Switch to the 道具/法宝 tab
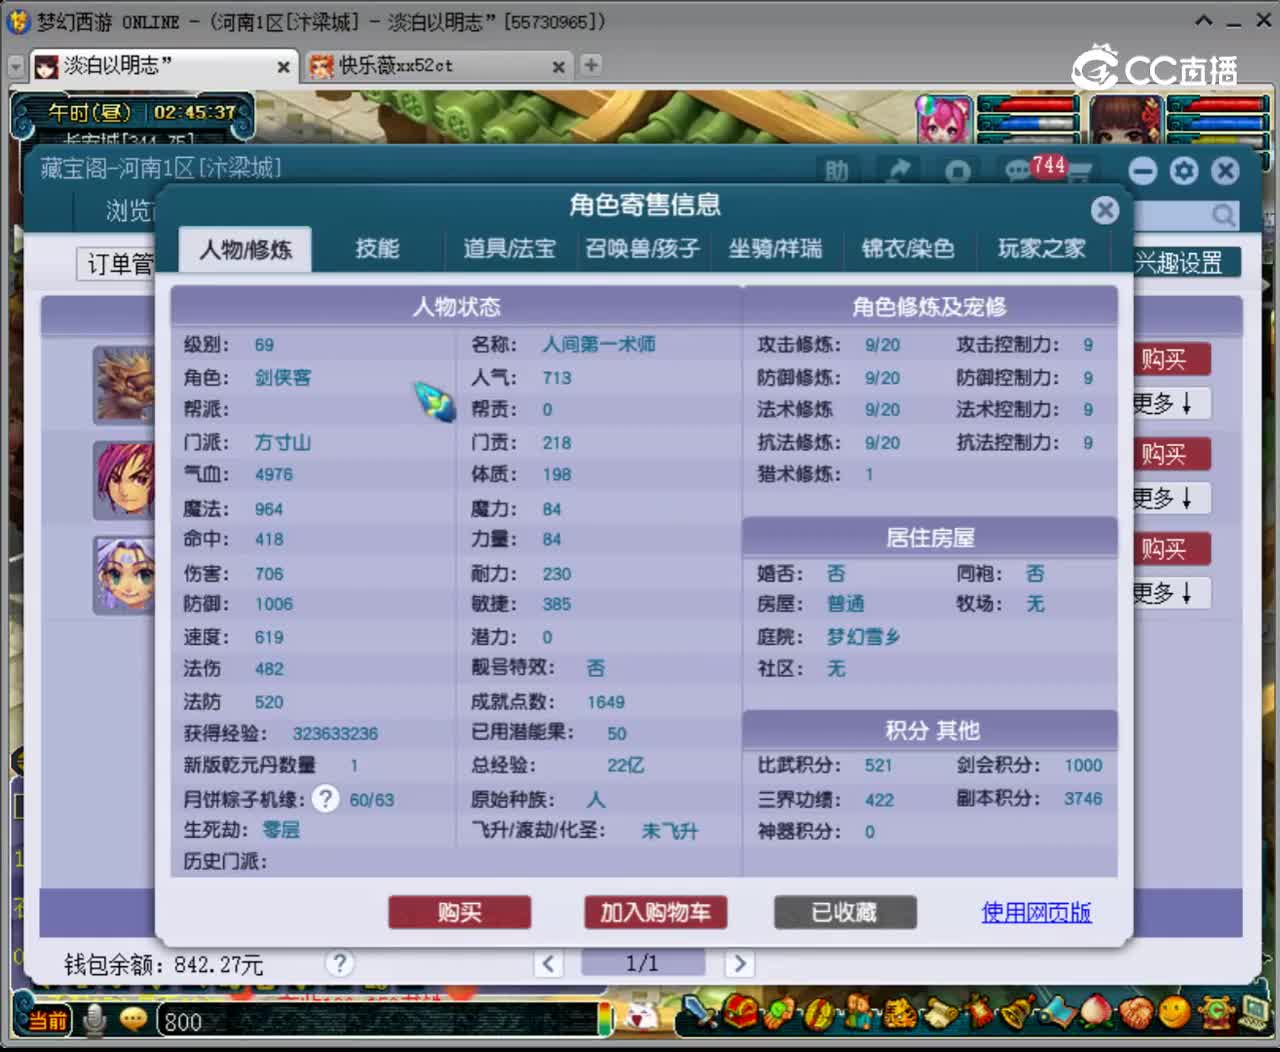This screenshot has width=1280, height=1052. pyautogui.click(x=509, y=248)
